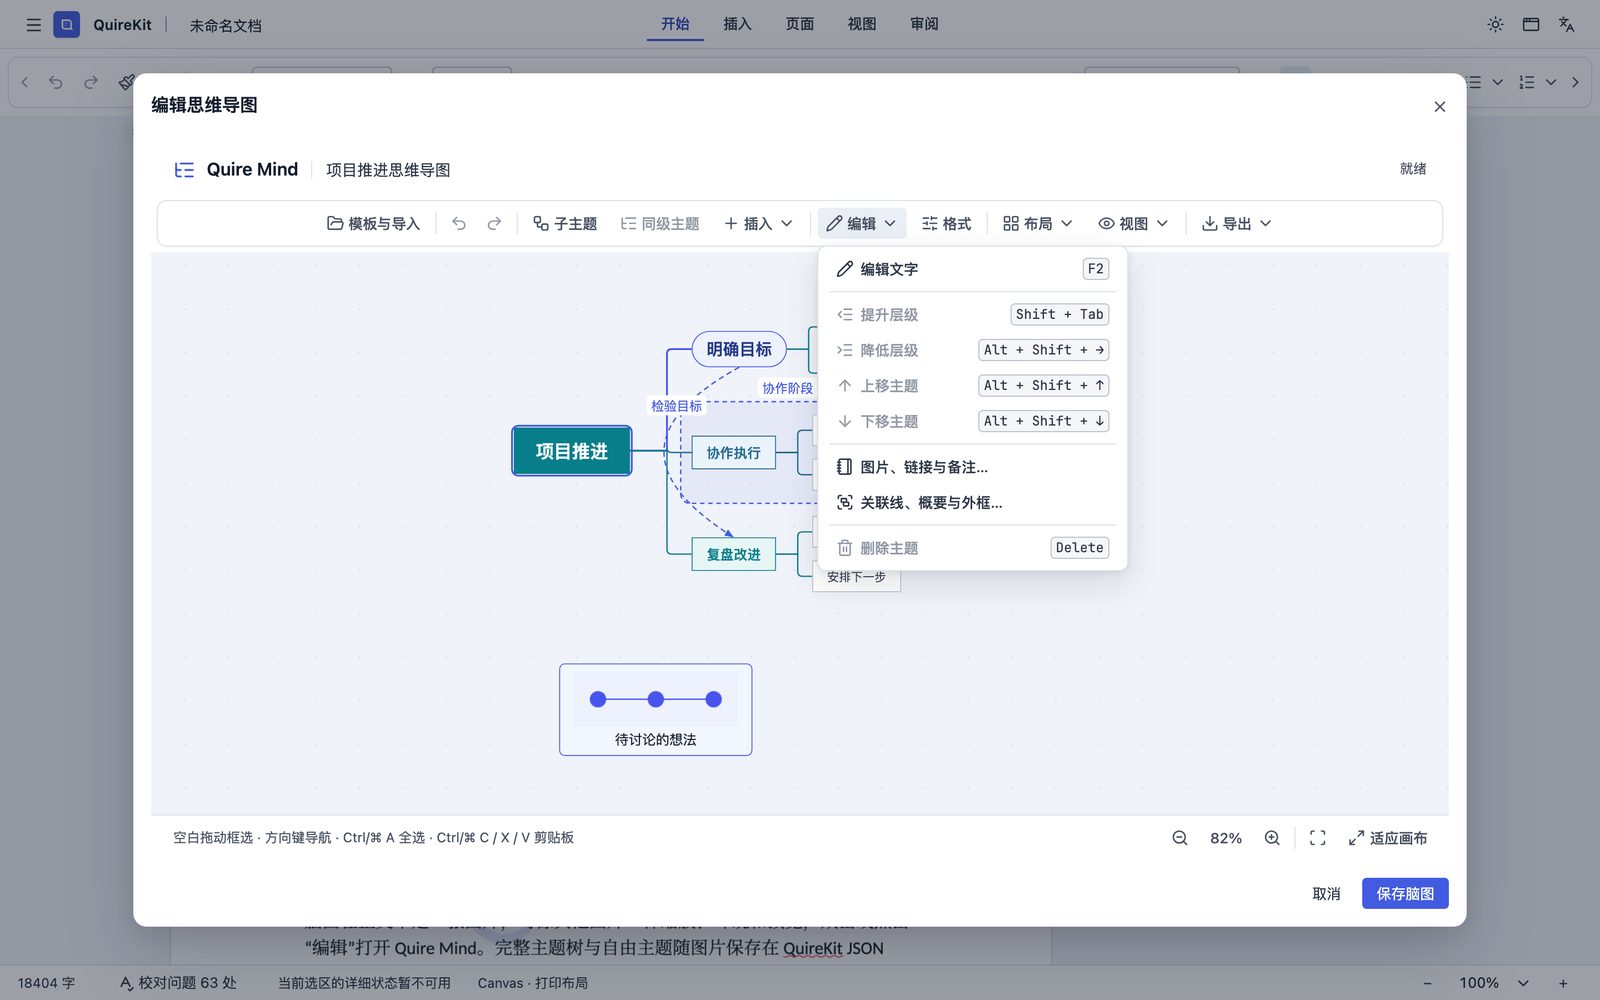Viewport: 1600px width, 1000px height.
Task: Click 适应画布 to fit canvas
Action: pyautogui.click(x=1388, y=838)
